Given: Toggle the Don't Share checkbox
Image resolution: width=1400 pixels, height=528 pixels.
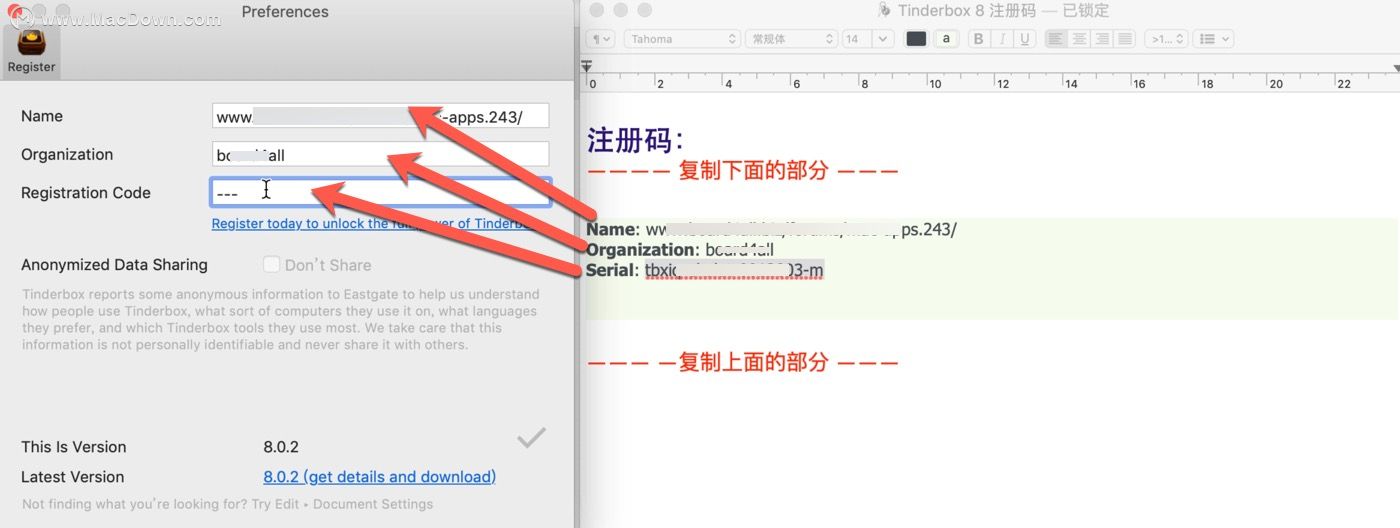Looking at the screenshot, I should [271, 265].
